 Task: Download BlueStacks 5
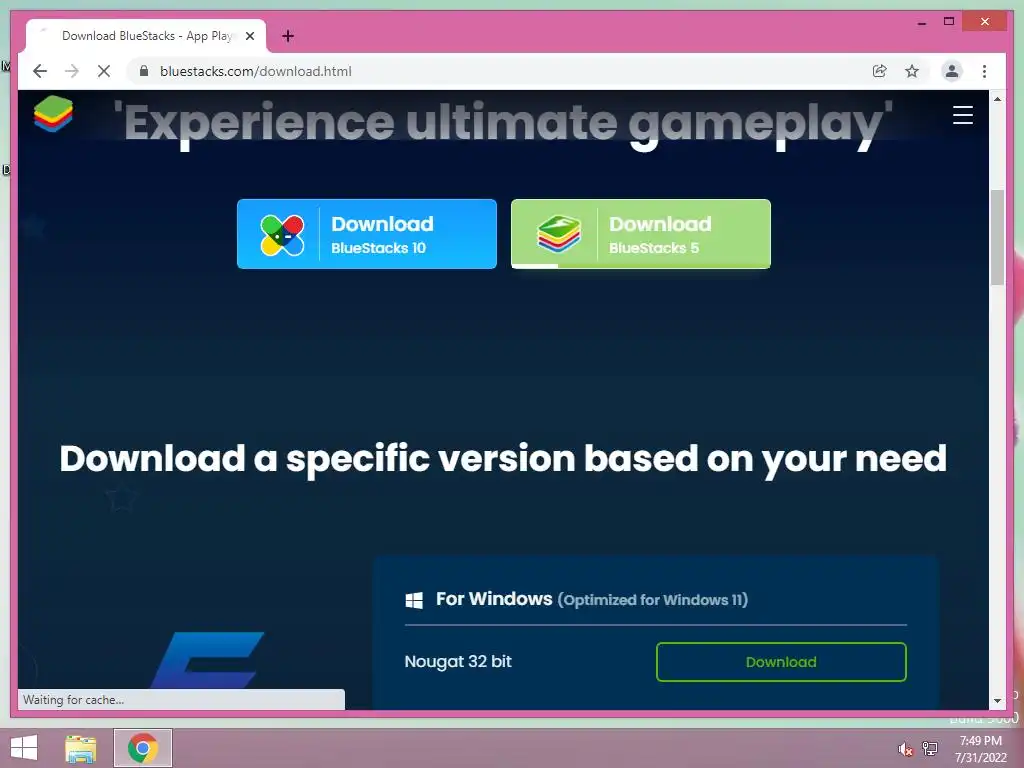coord(641,234)
